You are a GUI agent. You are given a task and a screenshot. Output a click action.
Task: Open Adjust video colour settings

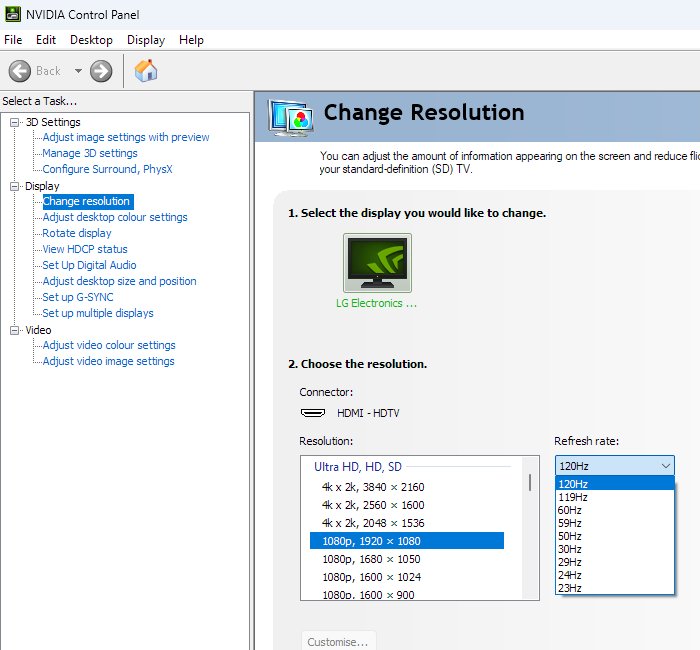click(x=109, y=346)
